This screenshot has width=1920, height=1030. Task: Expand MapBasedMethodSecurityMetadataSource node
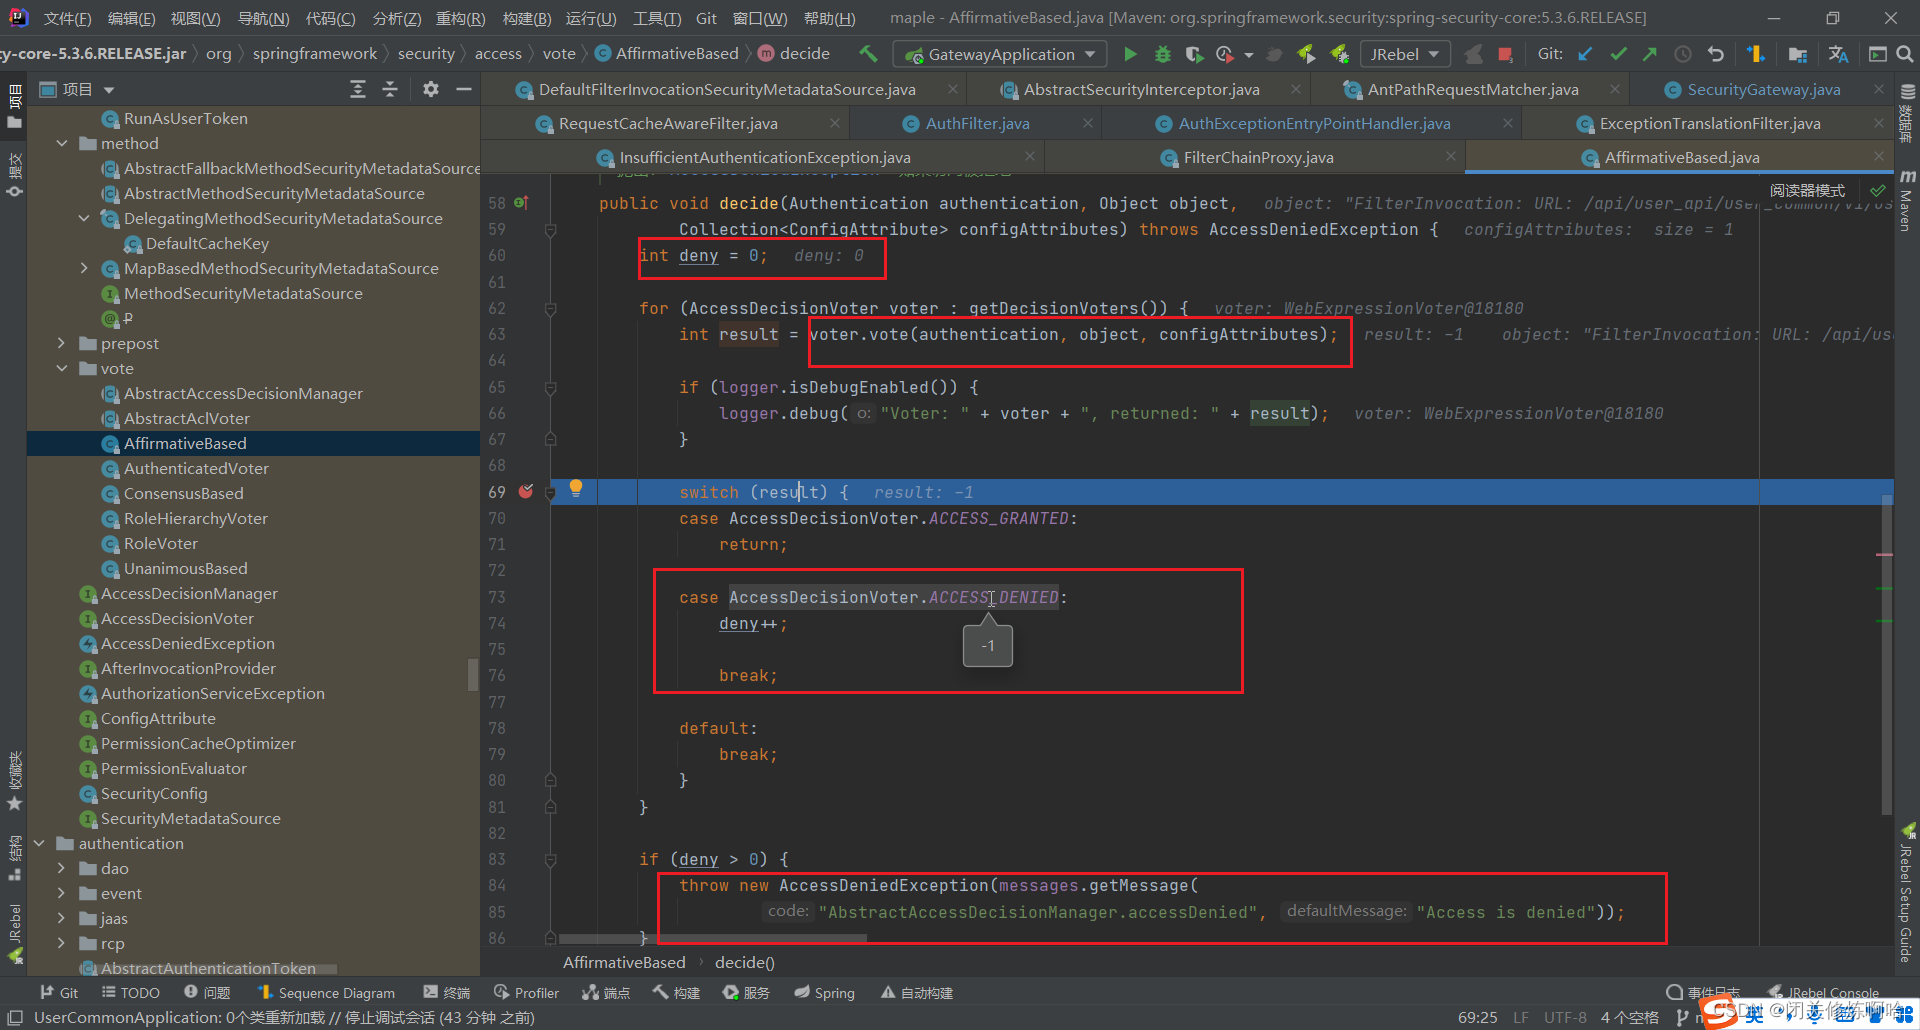84,269
